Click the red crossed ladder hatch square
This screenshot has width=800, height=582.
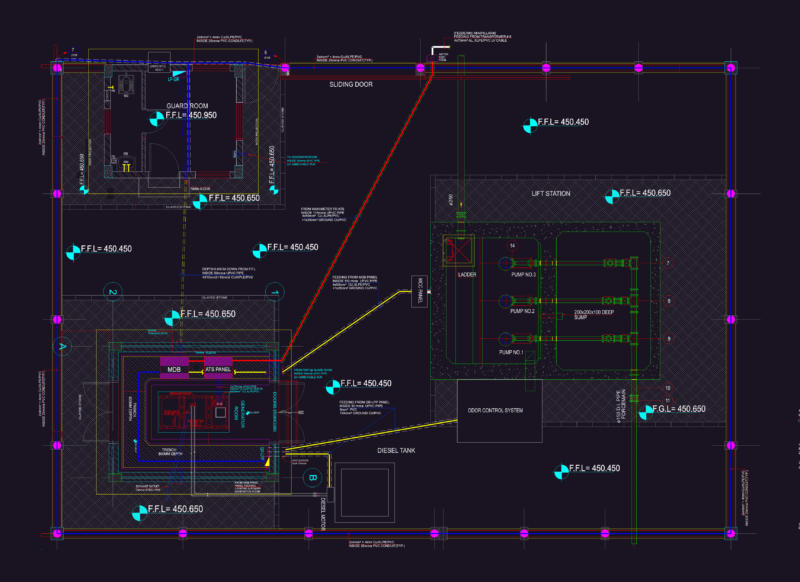click(458, 250)
